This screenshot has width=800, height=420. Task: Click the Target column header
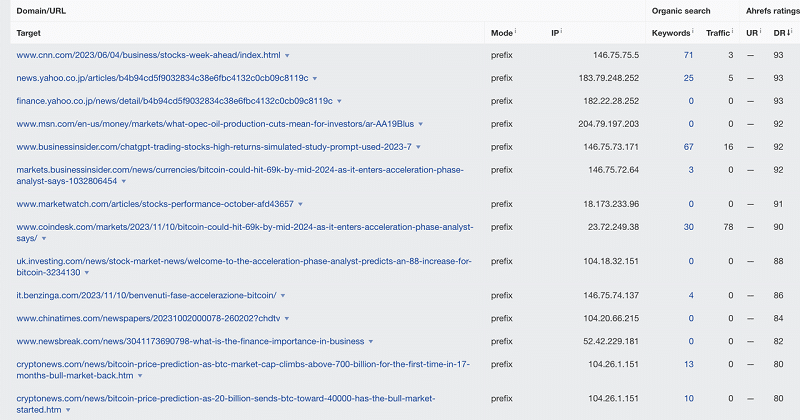(x=29, y=33)
